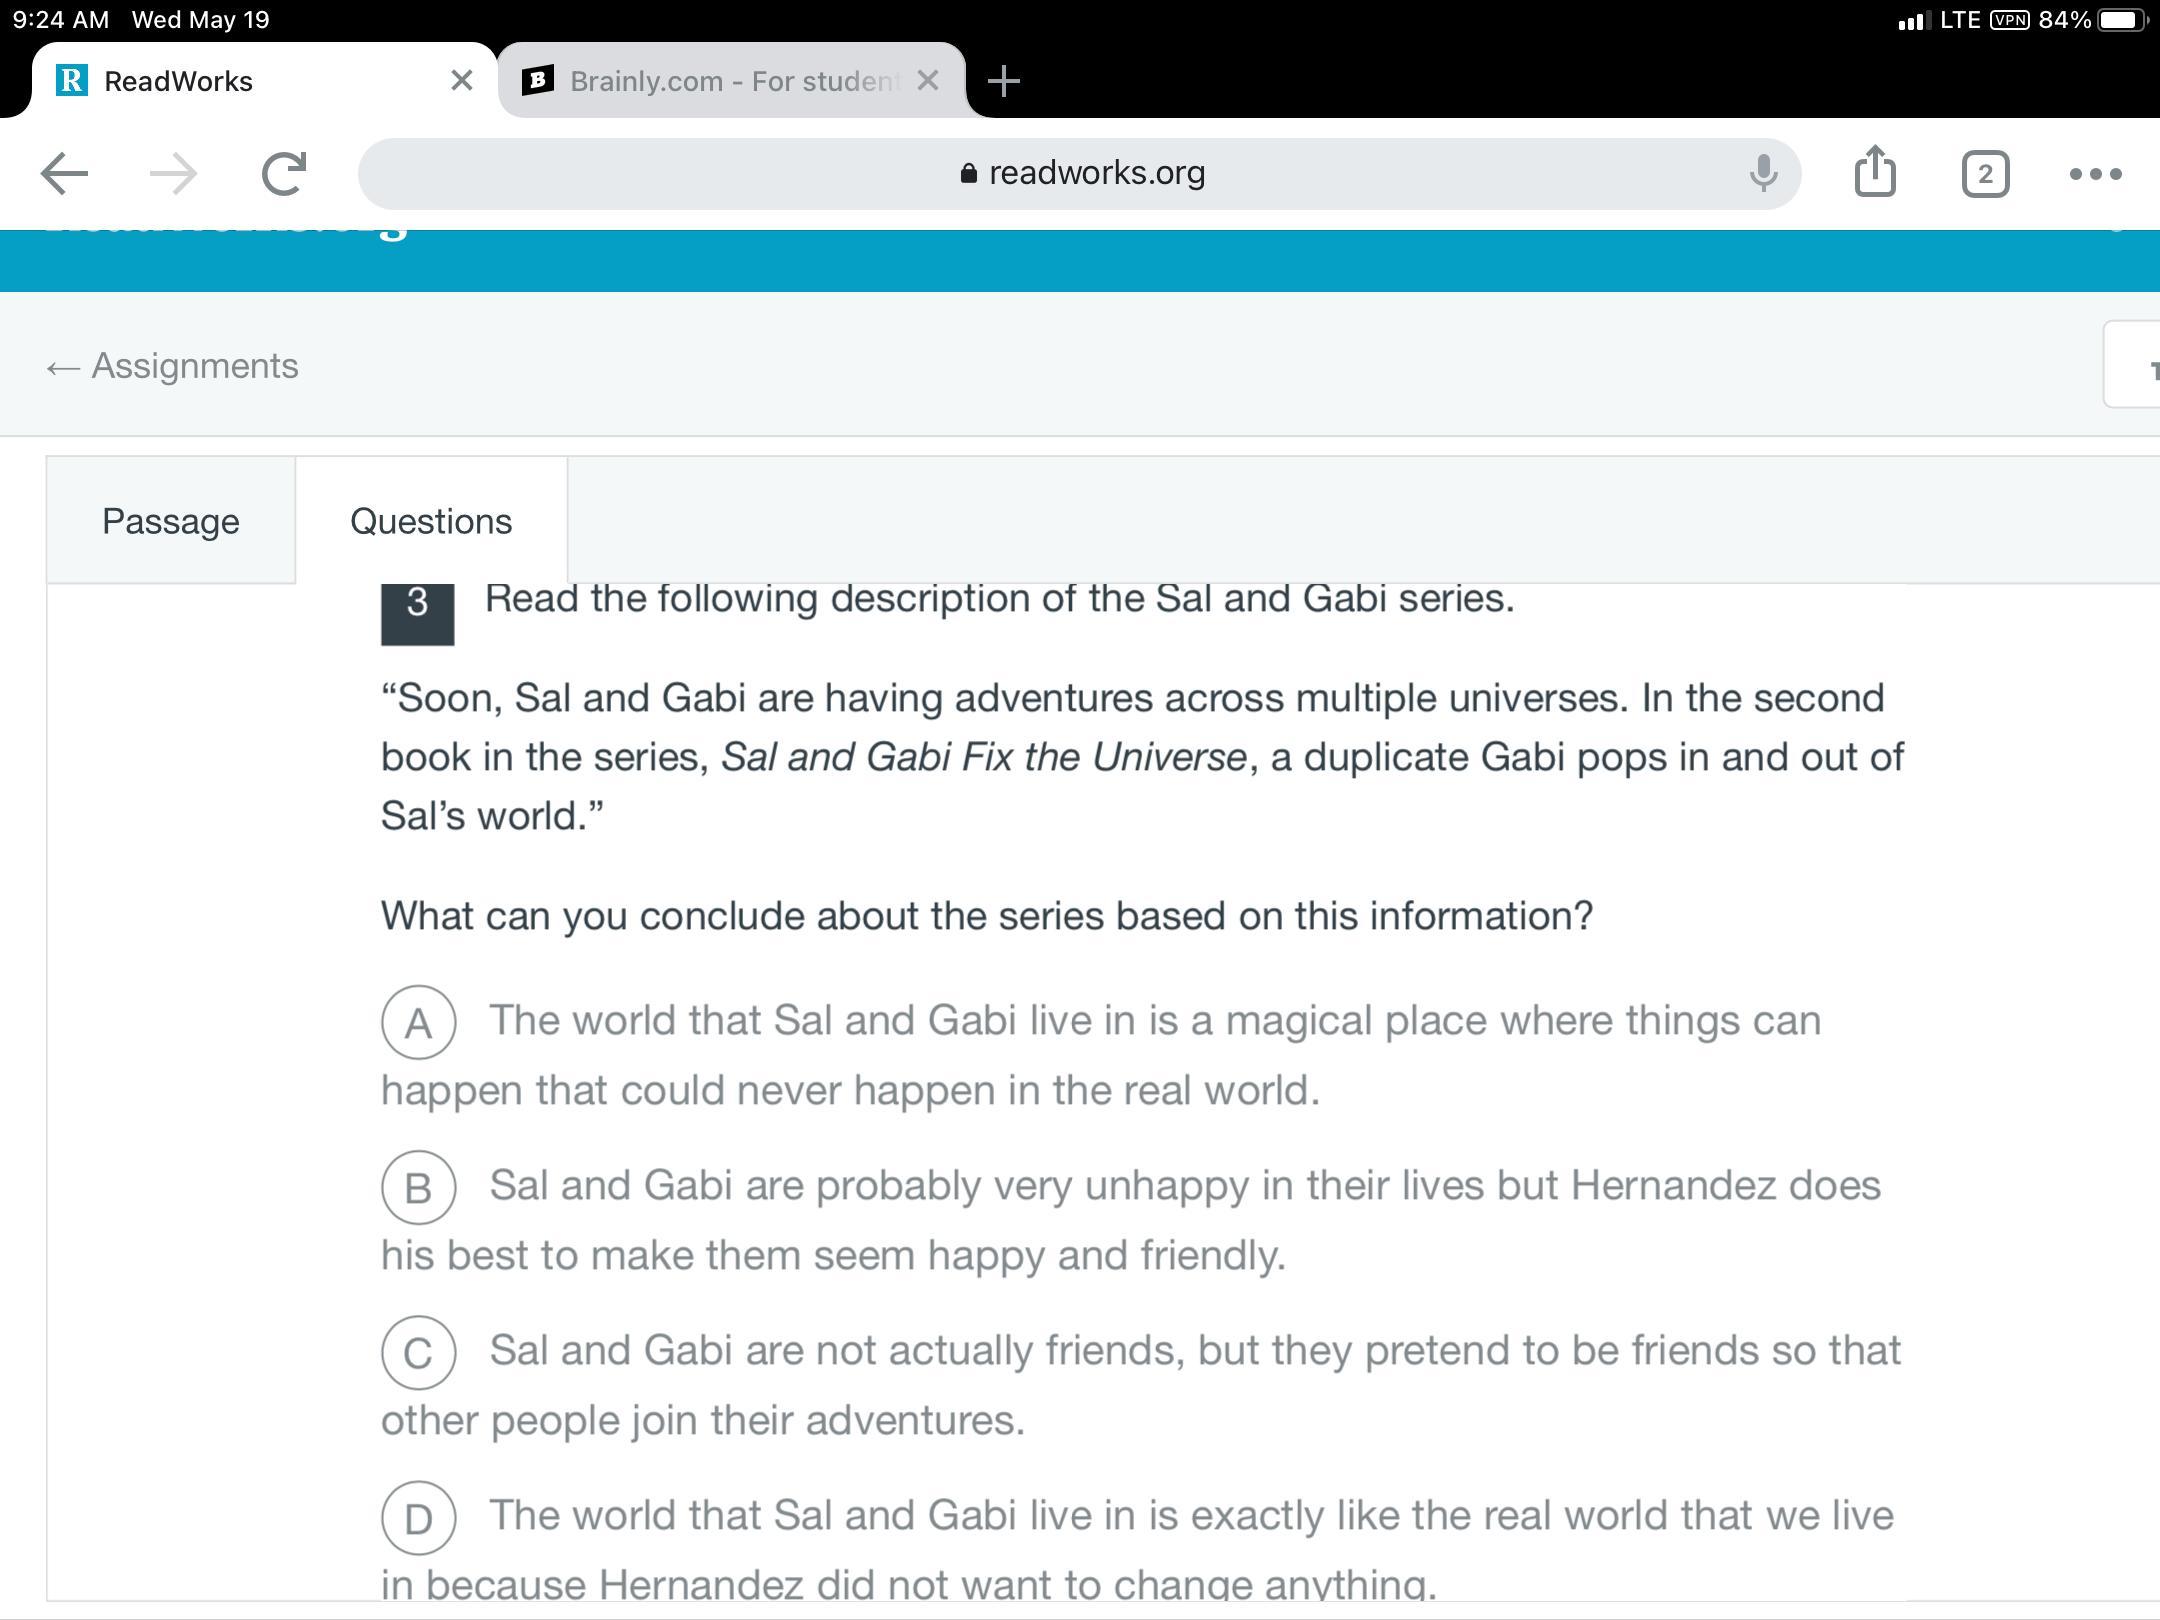Screen dimensions: 2160x1620
Task: Open the tab switcher showing 2
Action: (x=1985, y=174)
